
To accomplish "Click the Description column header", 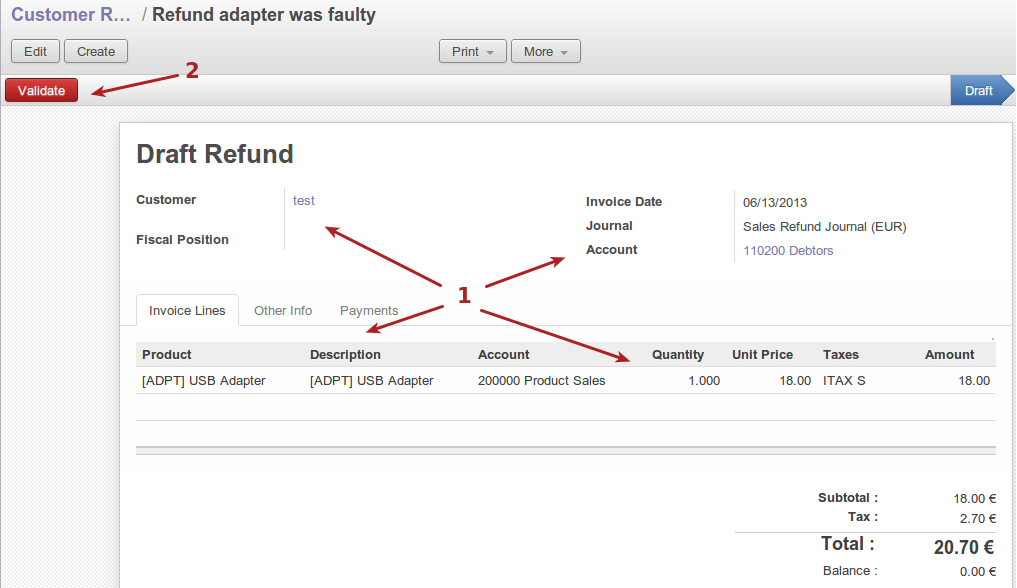I will pyautogui.click(x=345, y=354).
